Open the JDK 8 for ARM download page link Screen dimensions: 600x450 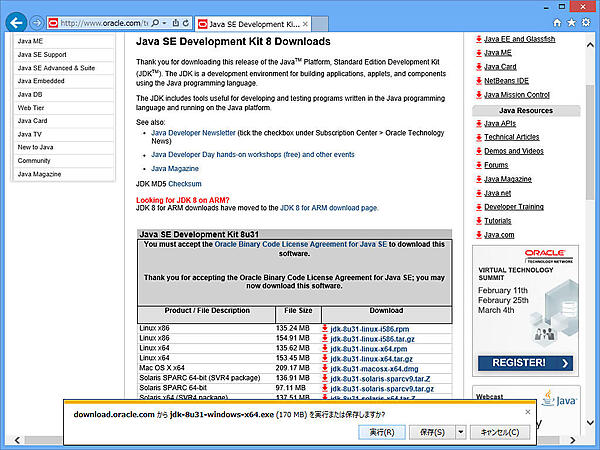pyautogui.click(x=328, y=208)
